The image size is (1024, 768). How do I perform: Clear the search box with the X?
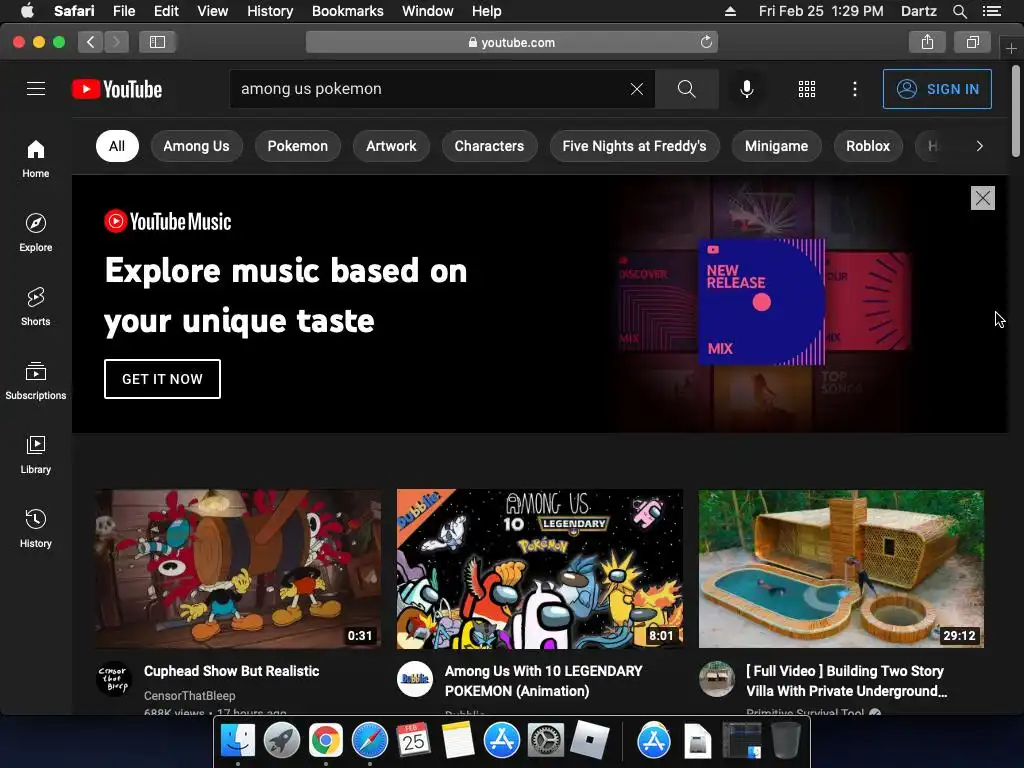point(637,89)
